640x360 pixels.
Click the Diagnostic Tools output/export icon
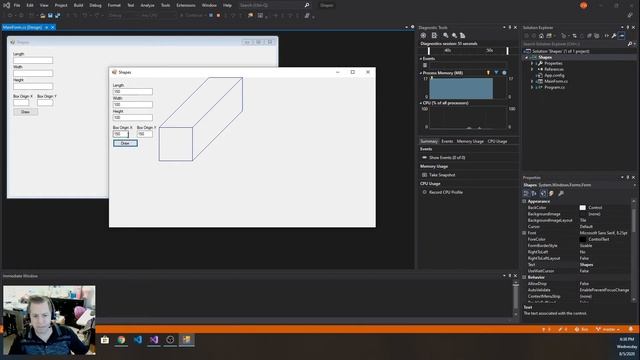pos(434,36)
